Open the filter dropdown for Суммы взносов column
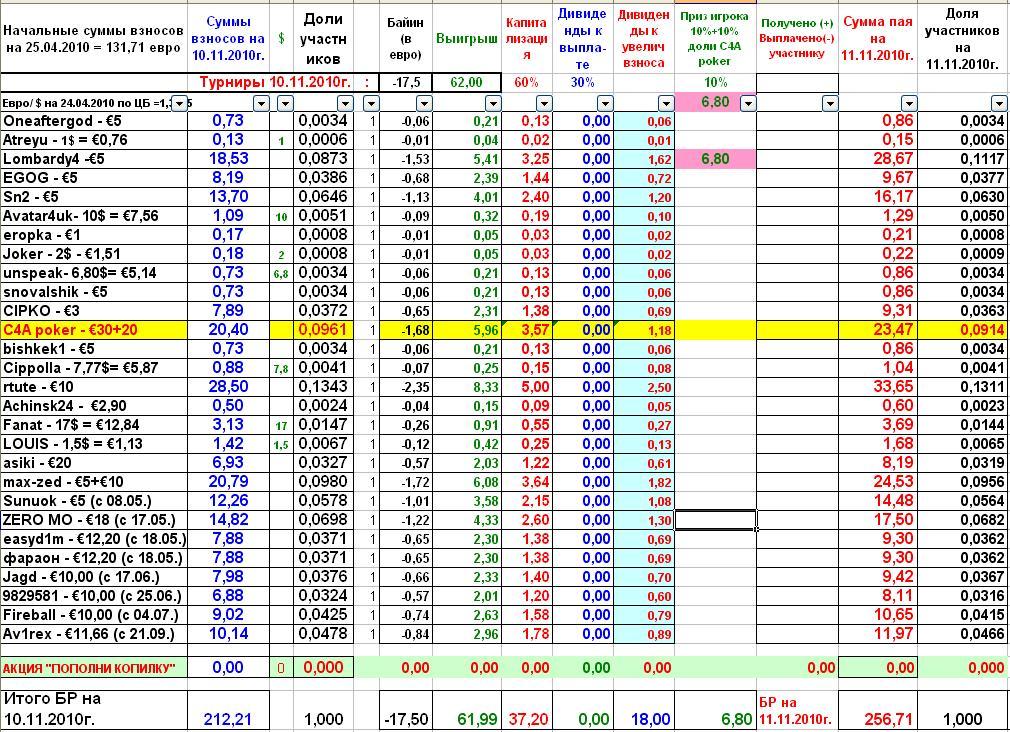This screenshot has height=732, width=1010. [x=262, y=103]
